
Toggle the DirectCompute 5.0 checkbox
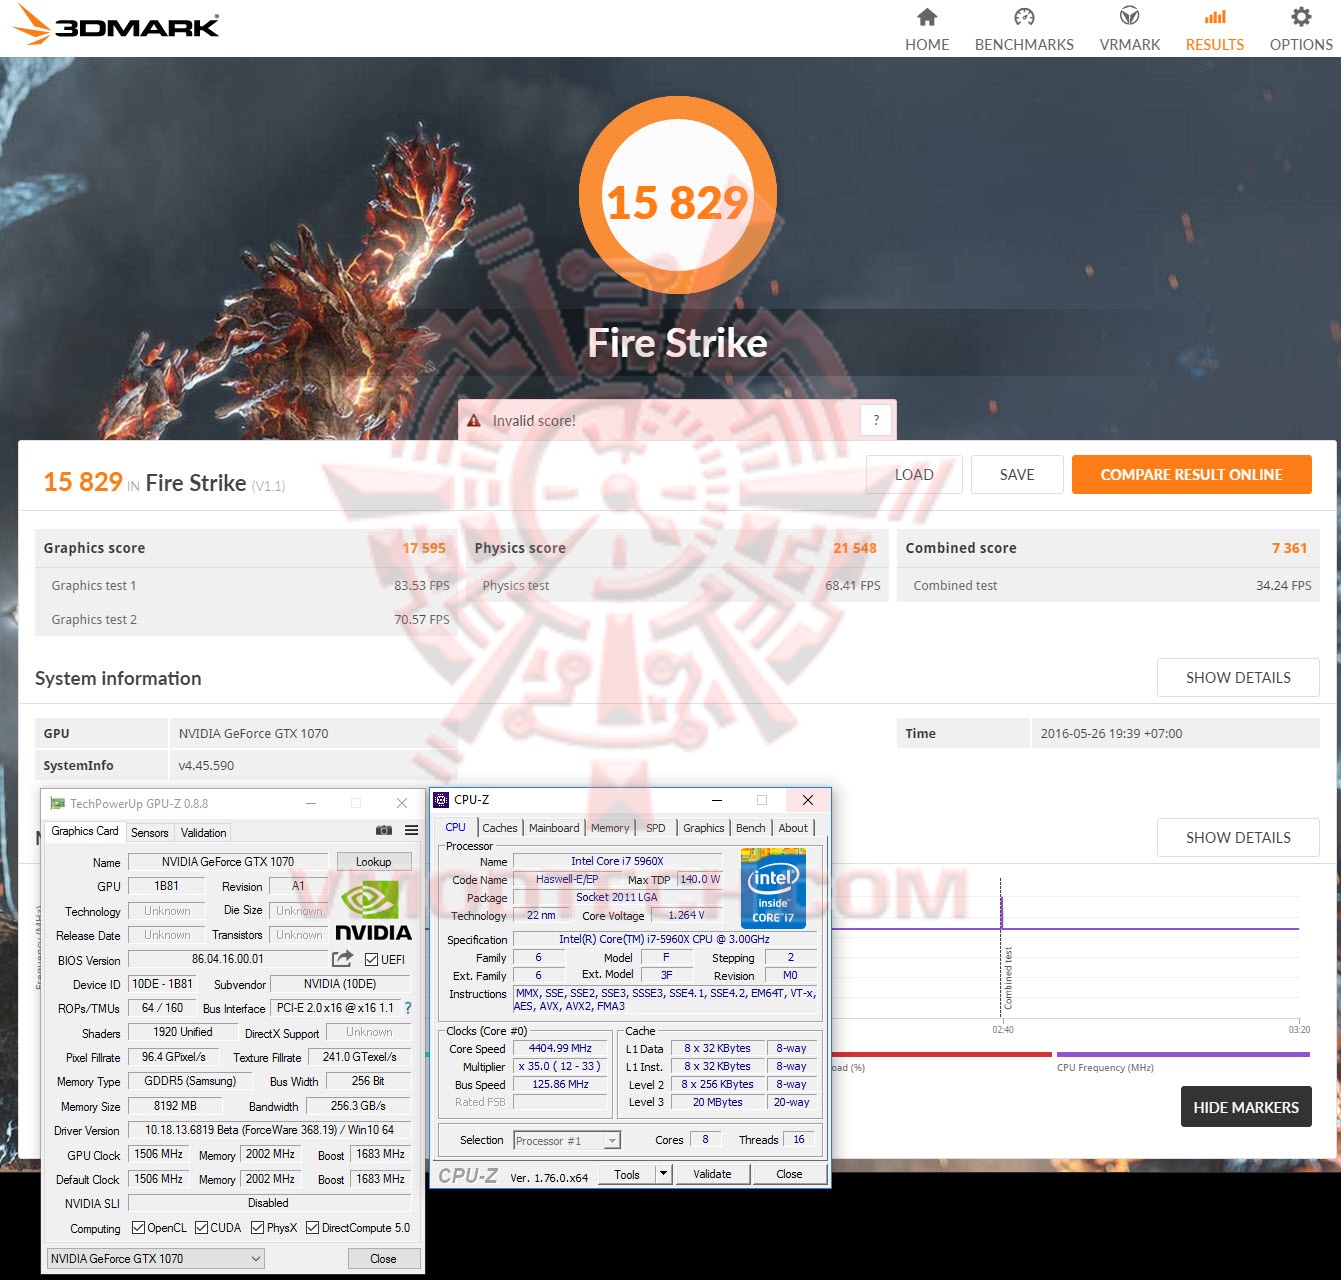pyautogui.click(x=313, y=1228)
